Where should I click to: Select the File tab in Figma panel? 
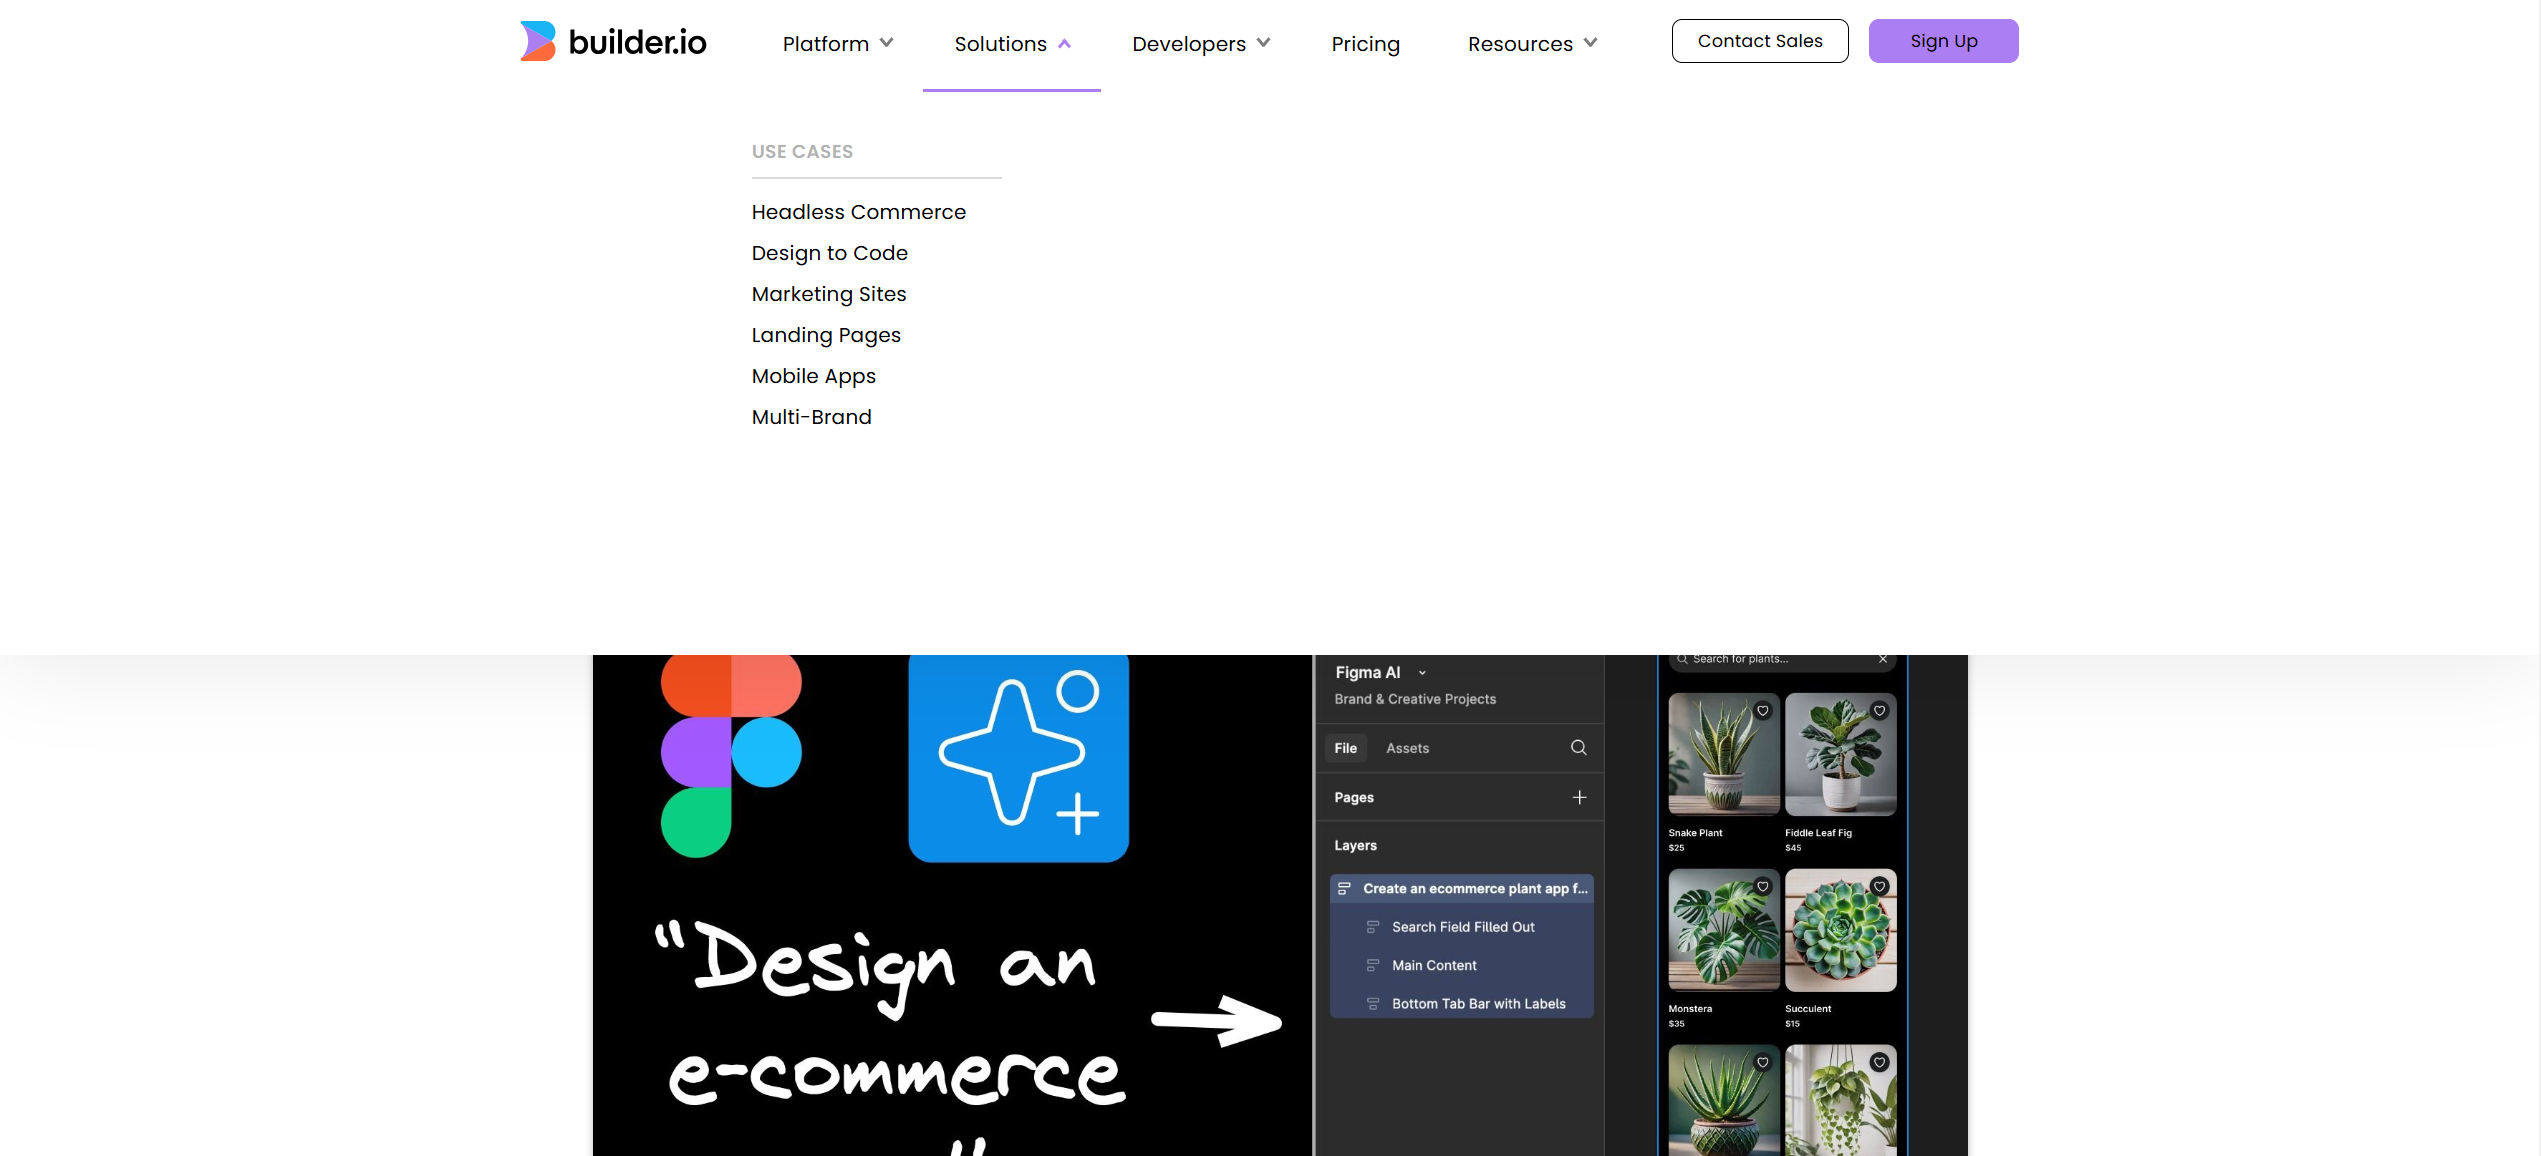tap(1345, 748)
